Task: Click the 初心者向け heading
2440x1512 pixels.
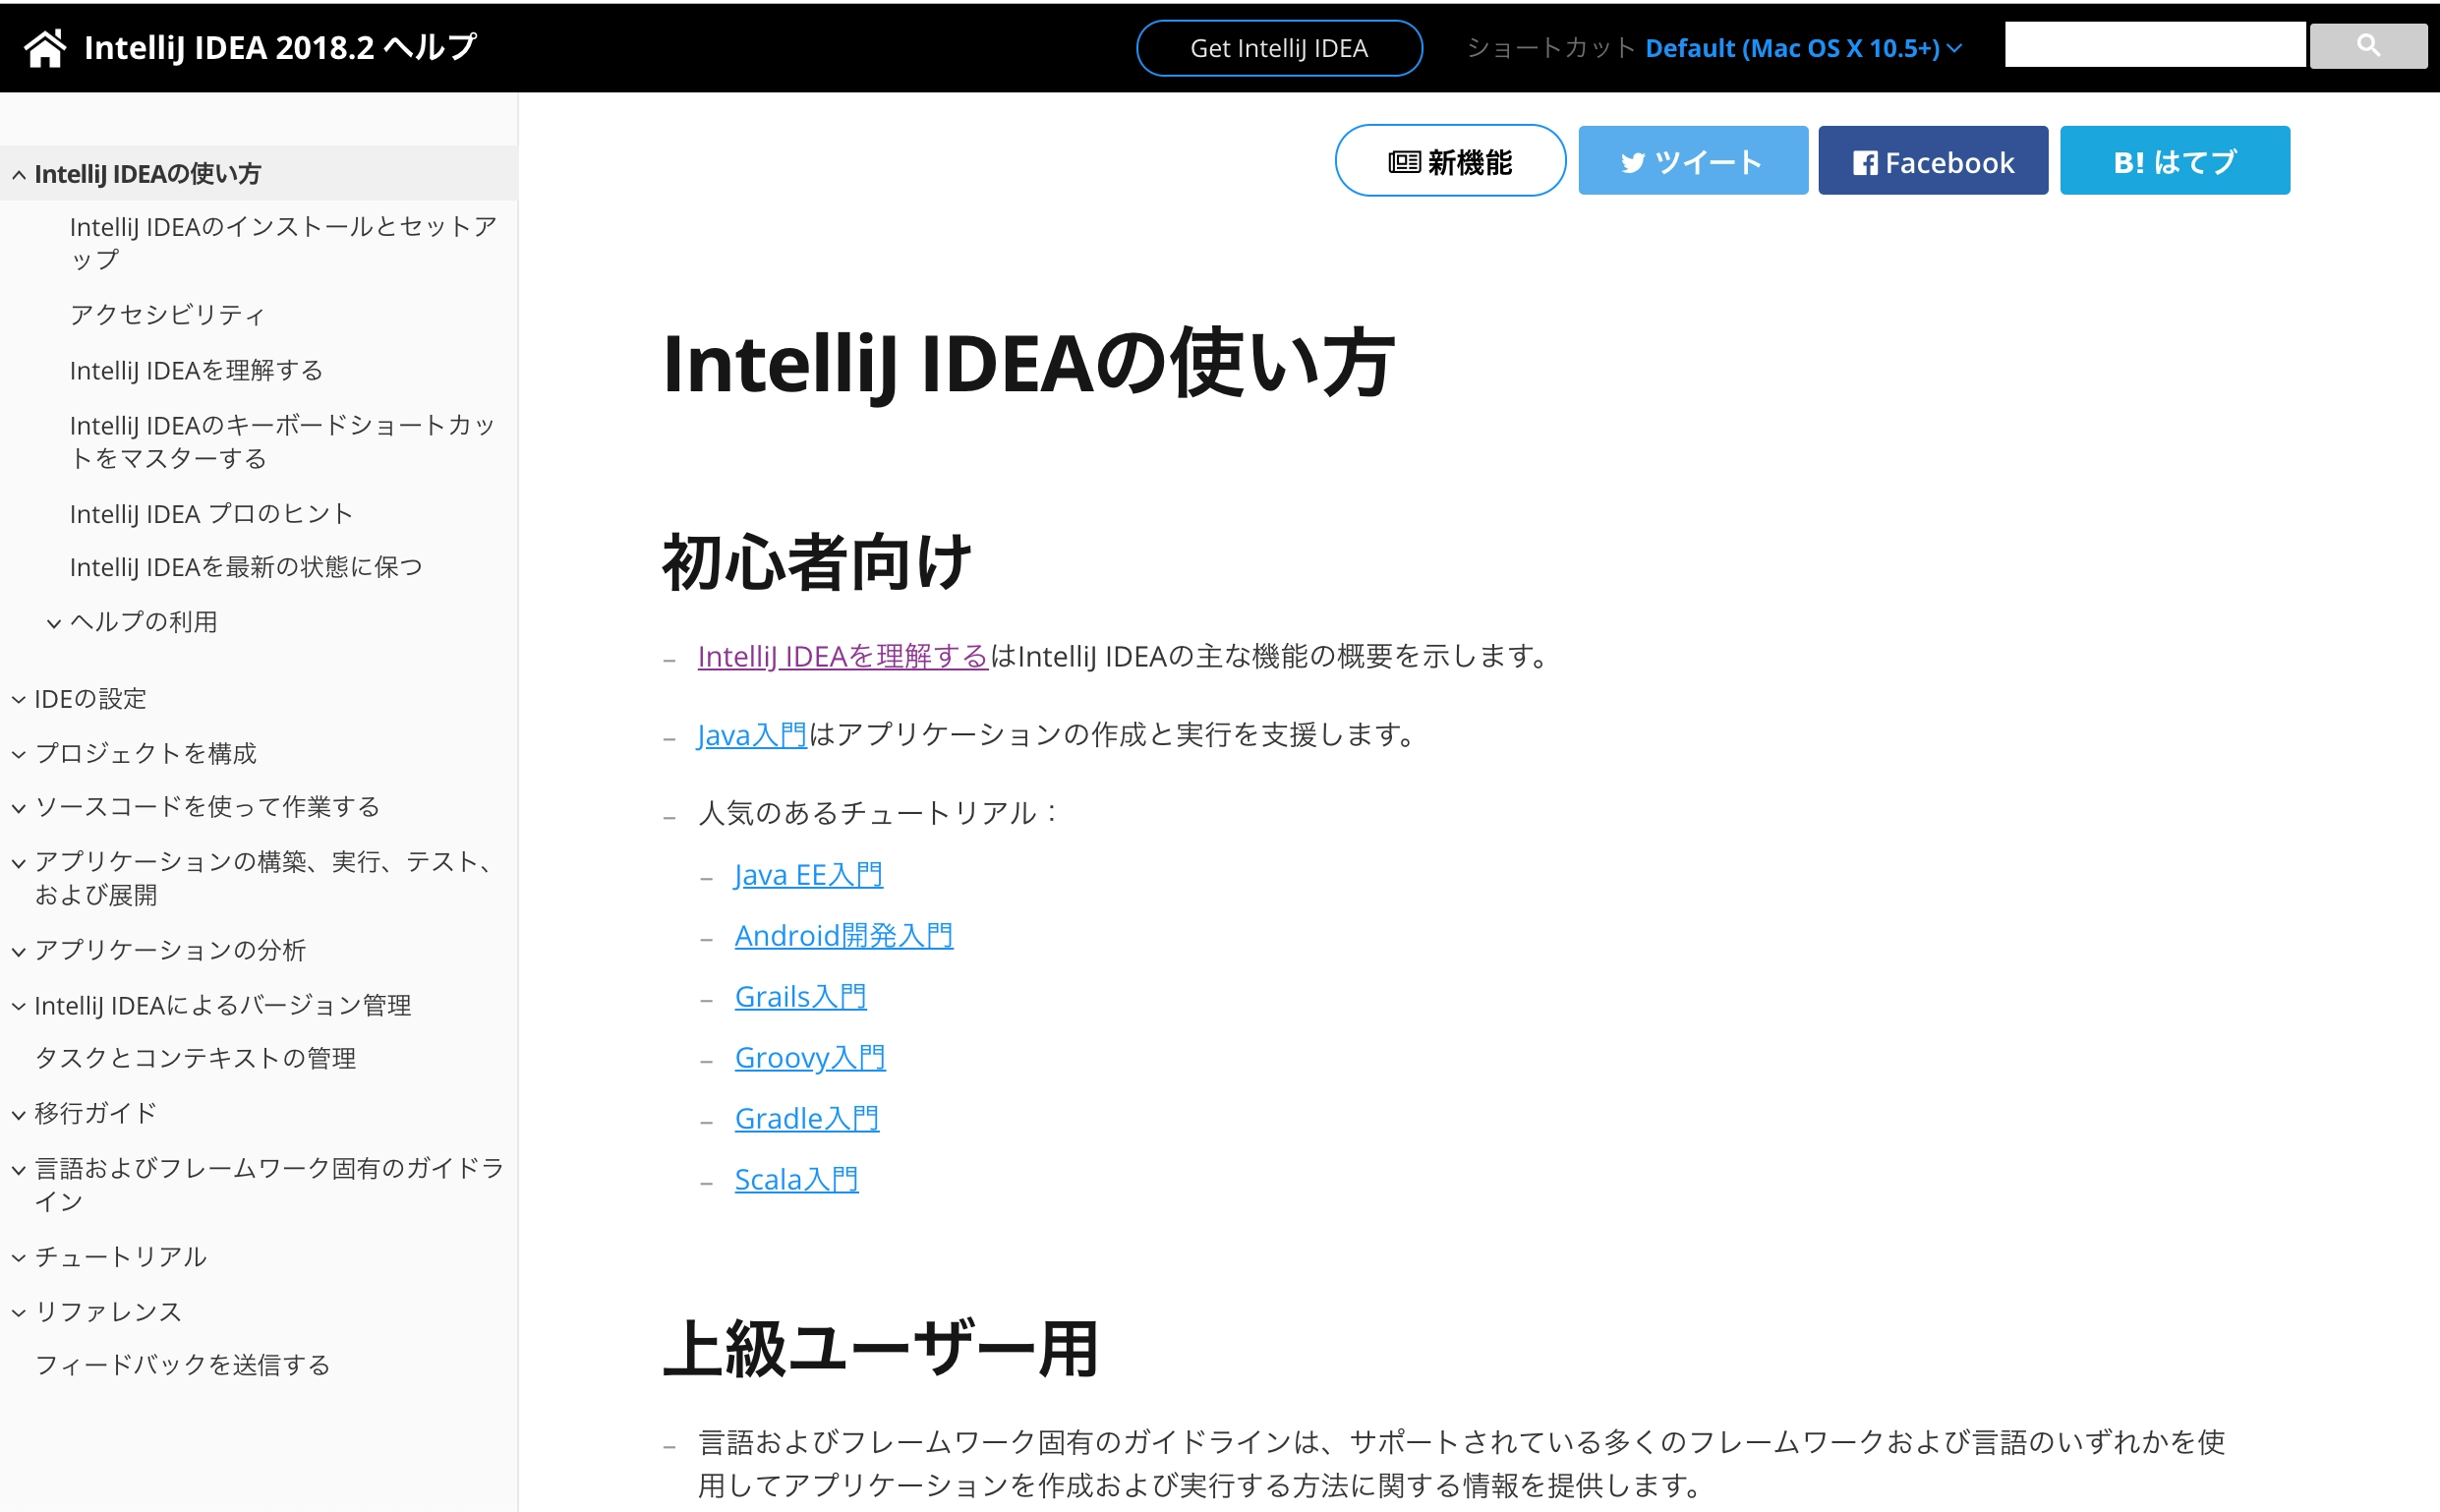Action: (816, 562)
